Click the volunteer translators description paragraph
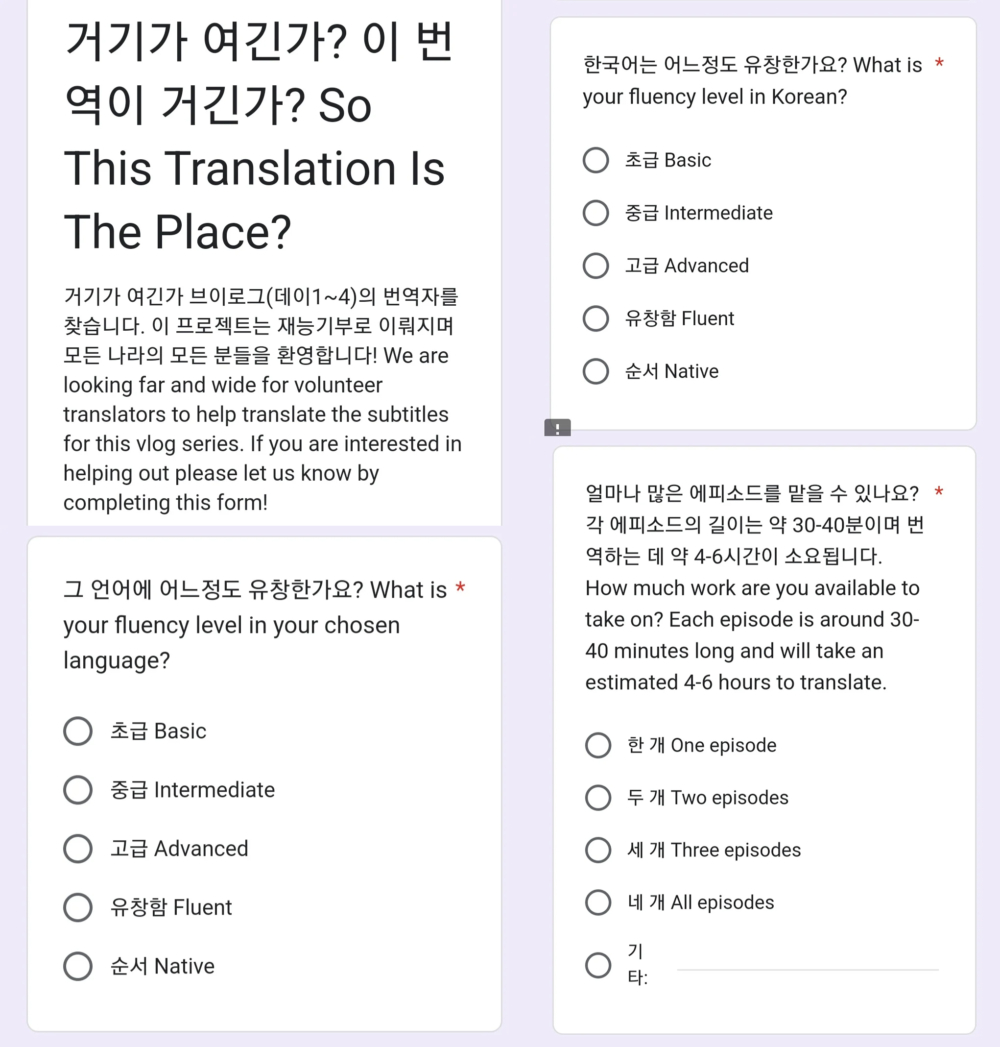Viewport: 1000px width, 1047px height. coord(262,399)
